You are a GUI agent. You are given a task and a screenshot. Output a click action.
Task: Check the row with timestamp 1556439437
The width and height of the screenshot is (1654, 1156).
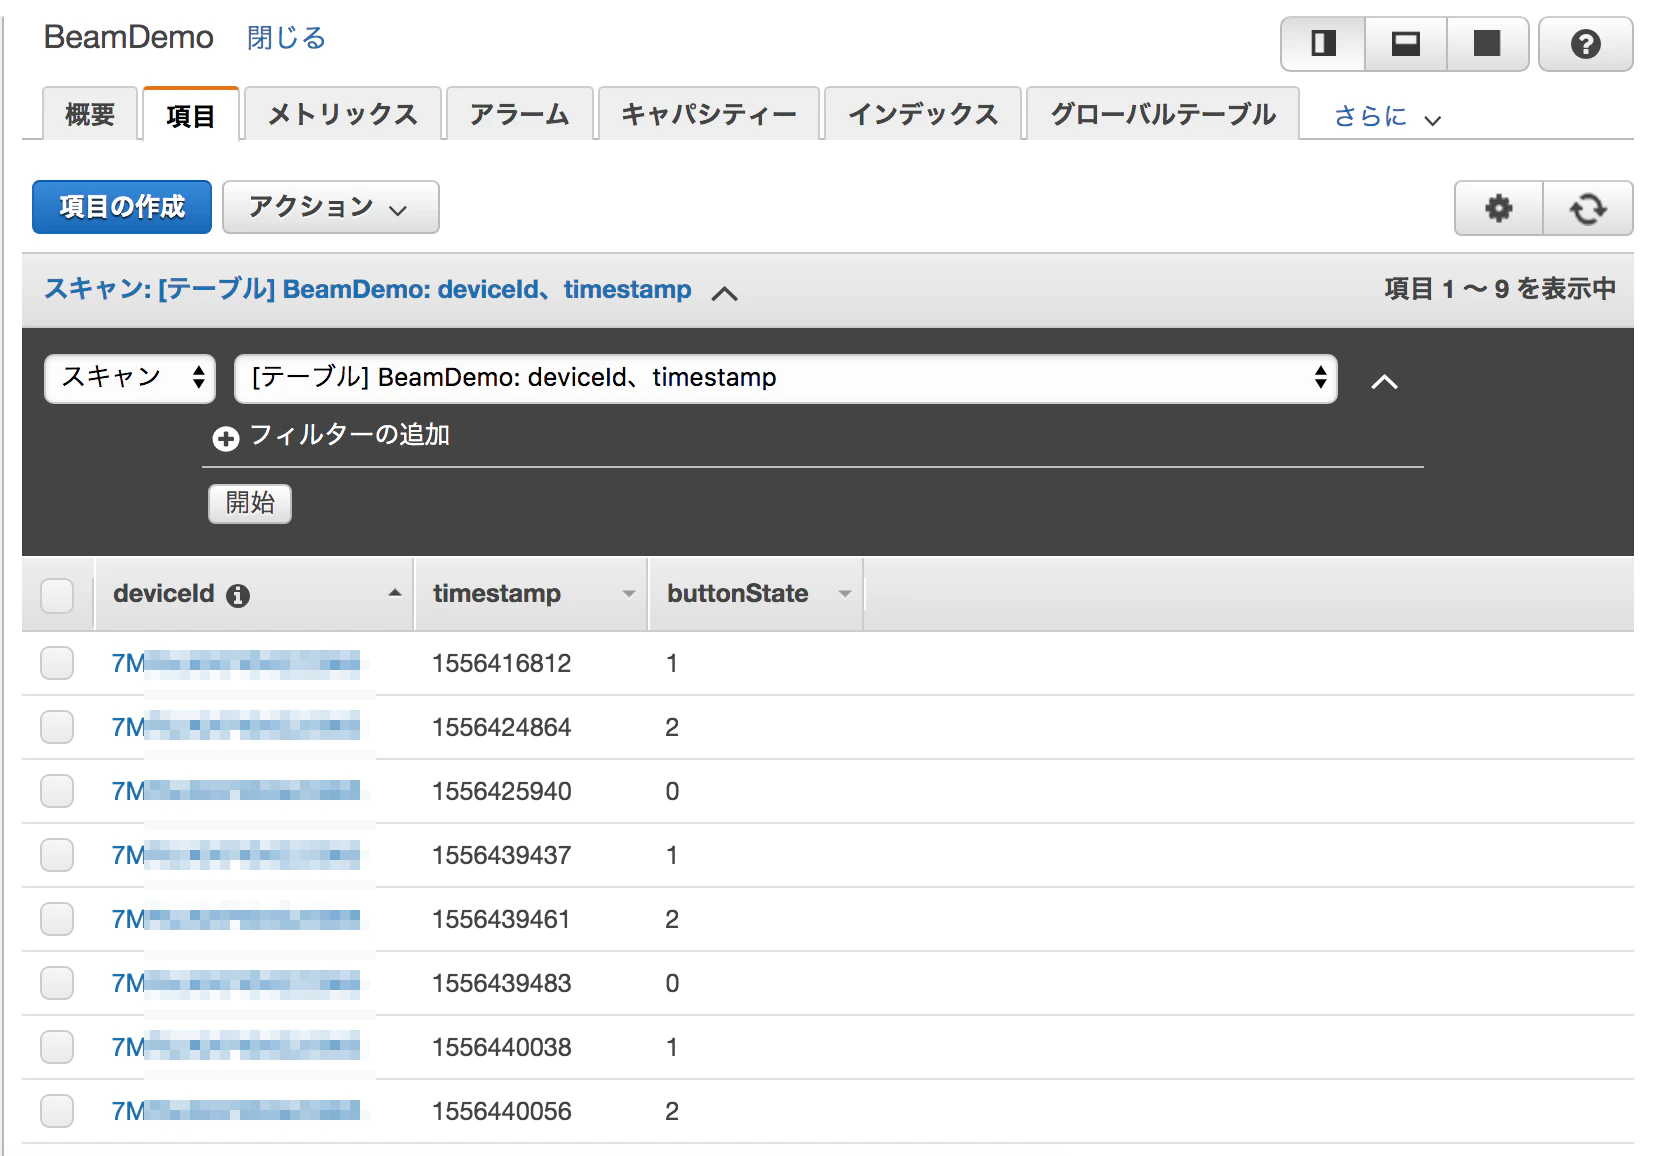[x=57, y=855]
